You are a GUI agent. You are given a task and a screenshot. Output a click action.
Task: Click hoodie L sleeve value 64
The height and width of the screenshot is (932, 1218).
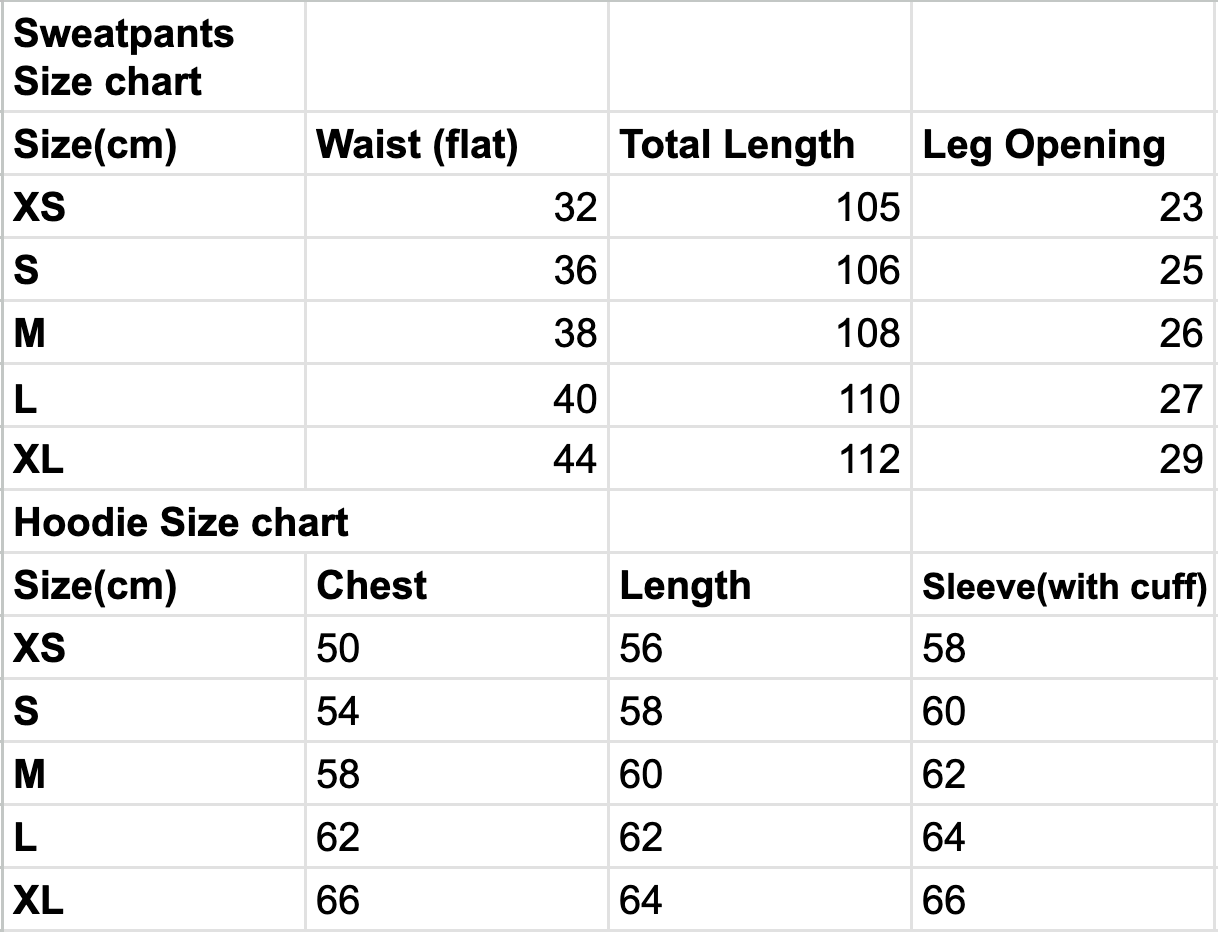tap(943, 837)
